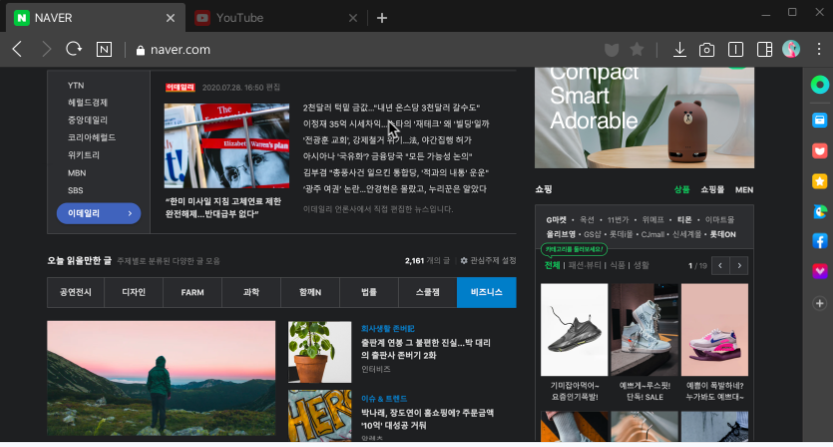The height and width of the screenshot is (447, 833).
Task: Select 중앙데일리 in press list
Action: tap(88, 120)
